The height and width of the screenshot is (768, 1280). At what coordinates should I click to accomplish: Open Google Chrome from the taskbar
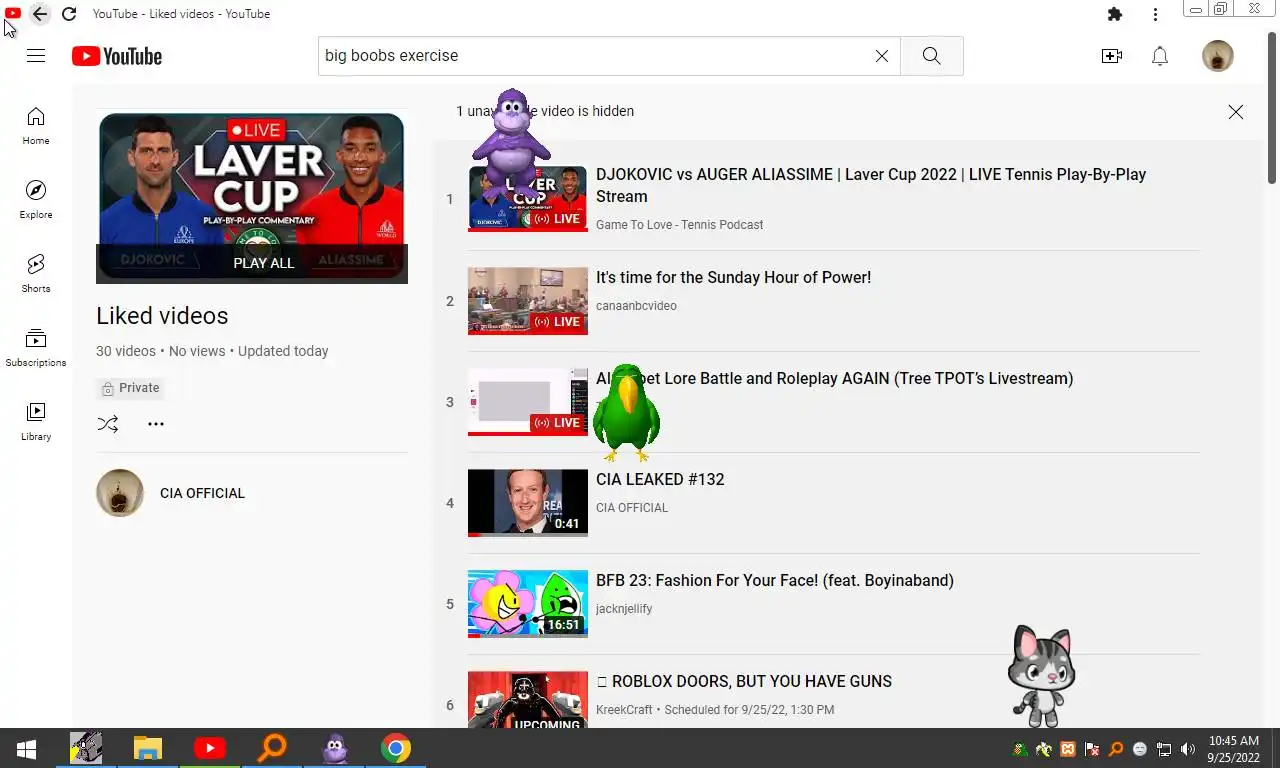click(396, 748)
